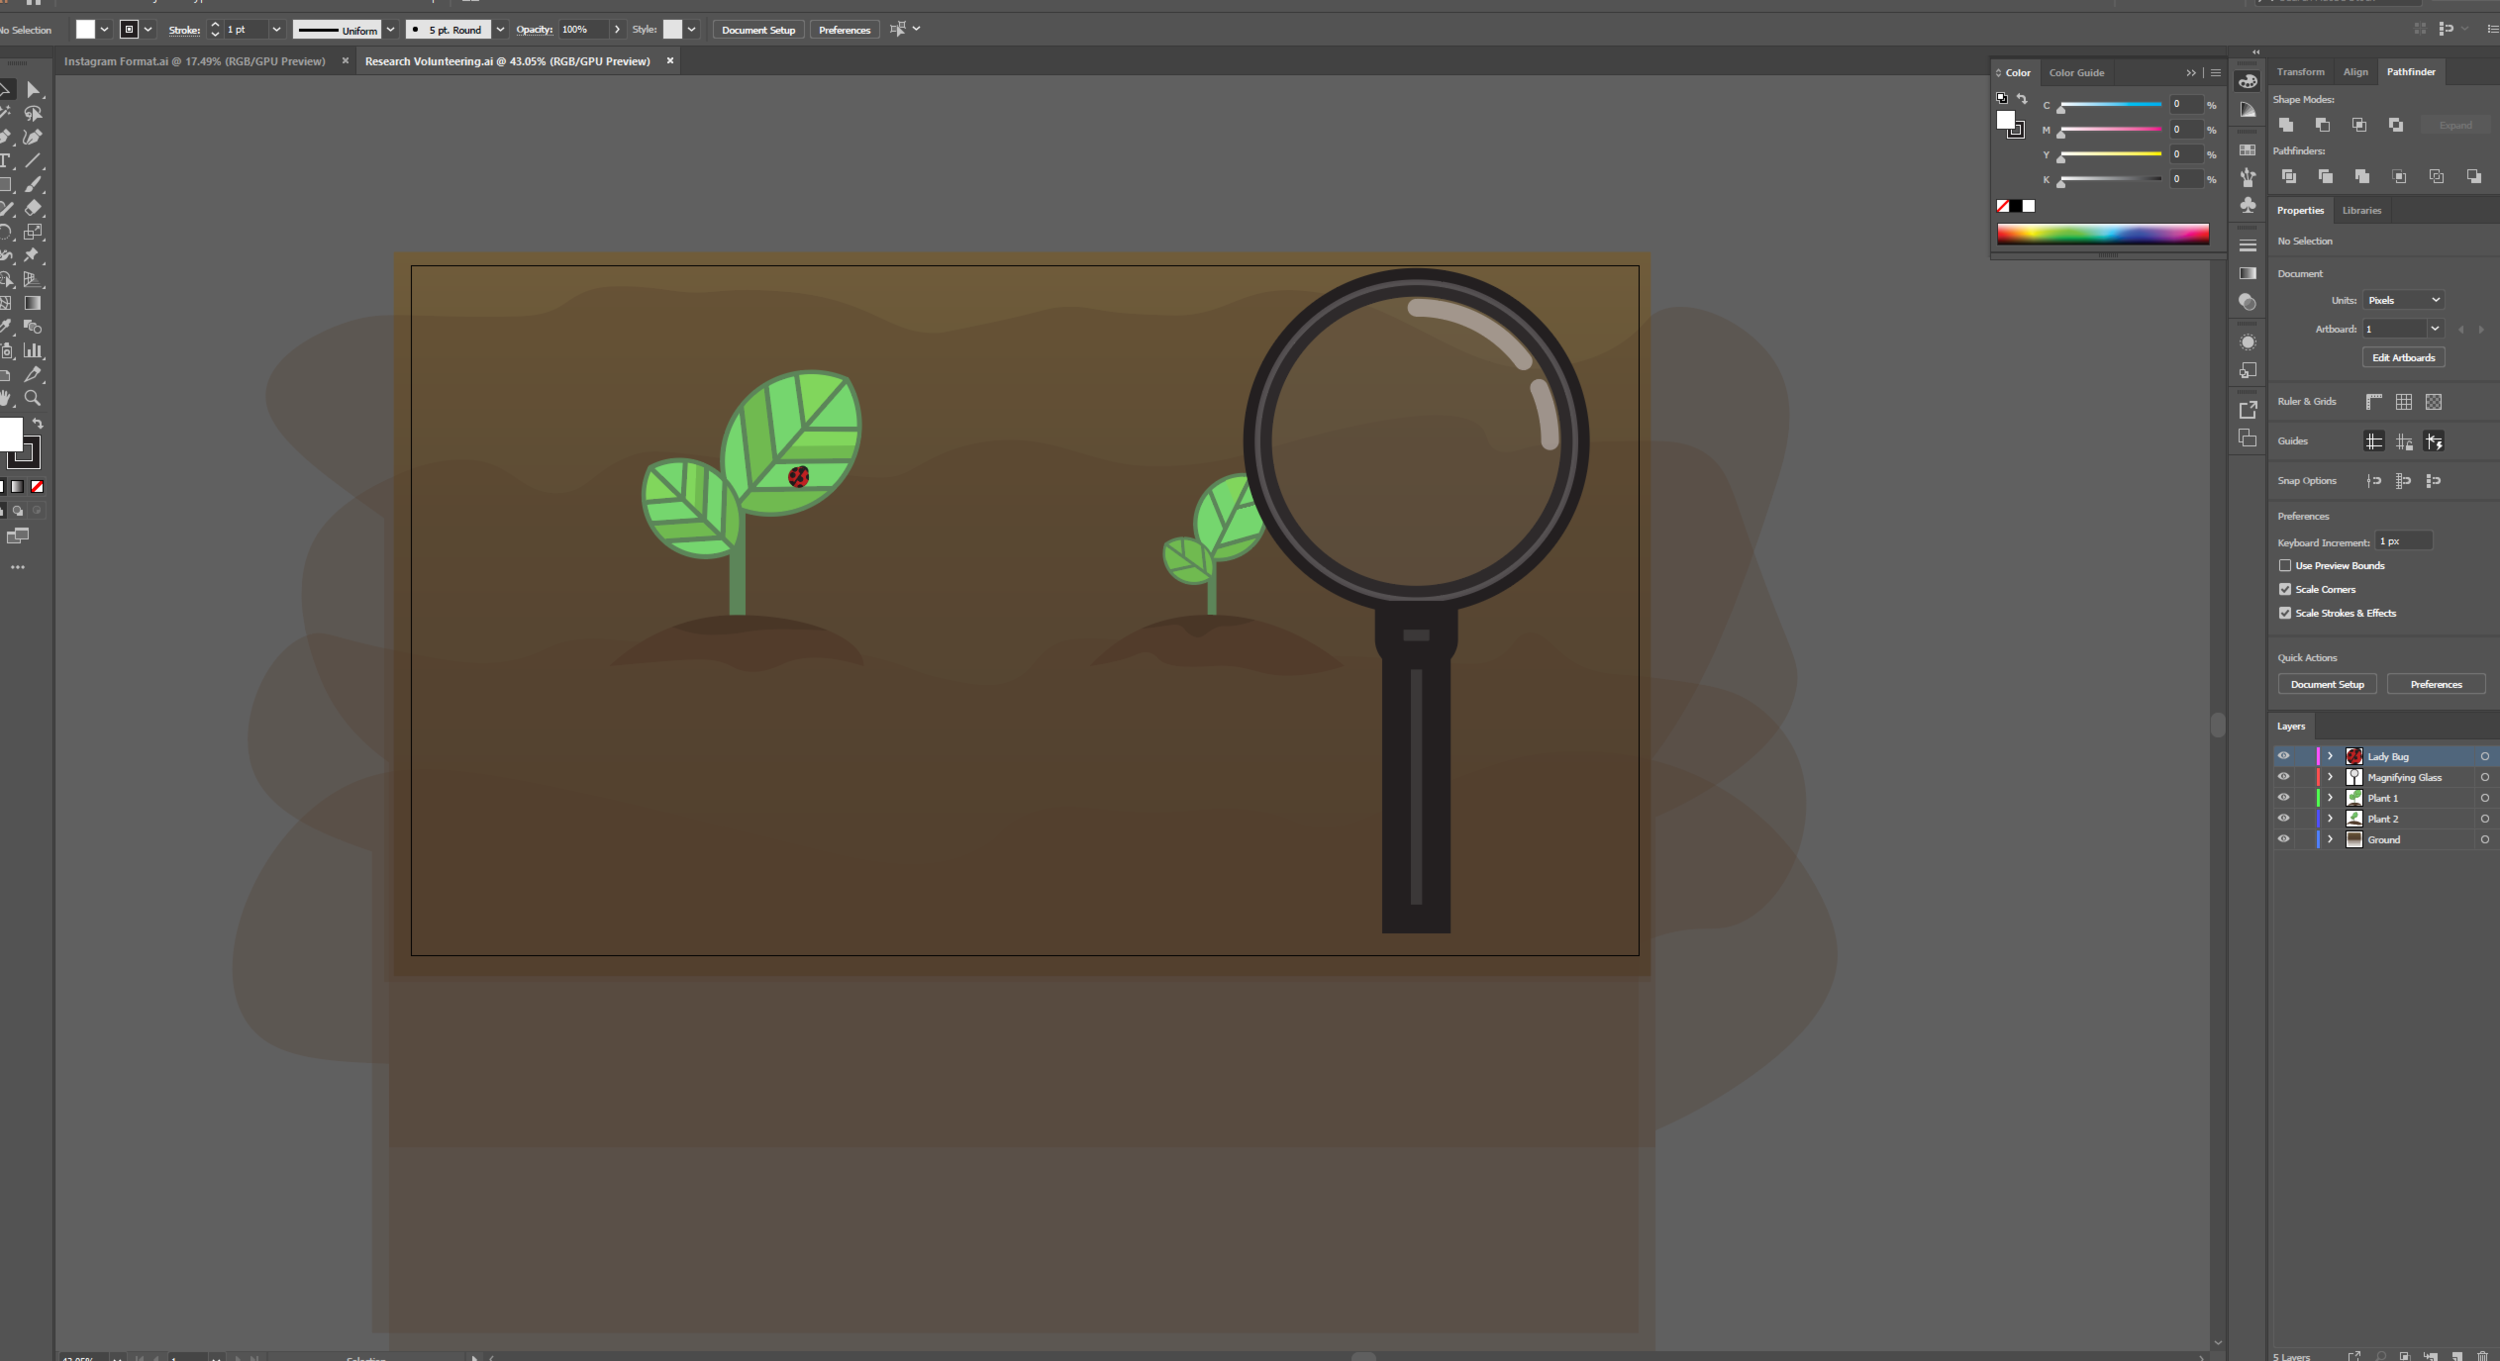Click the Unite shape mode icon
The image size is (2500, 1361).
click(2286, 125)
